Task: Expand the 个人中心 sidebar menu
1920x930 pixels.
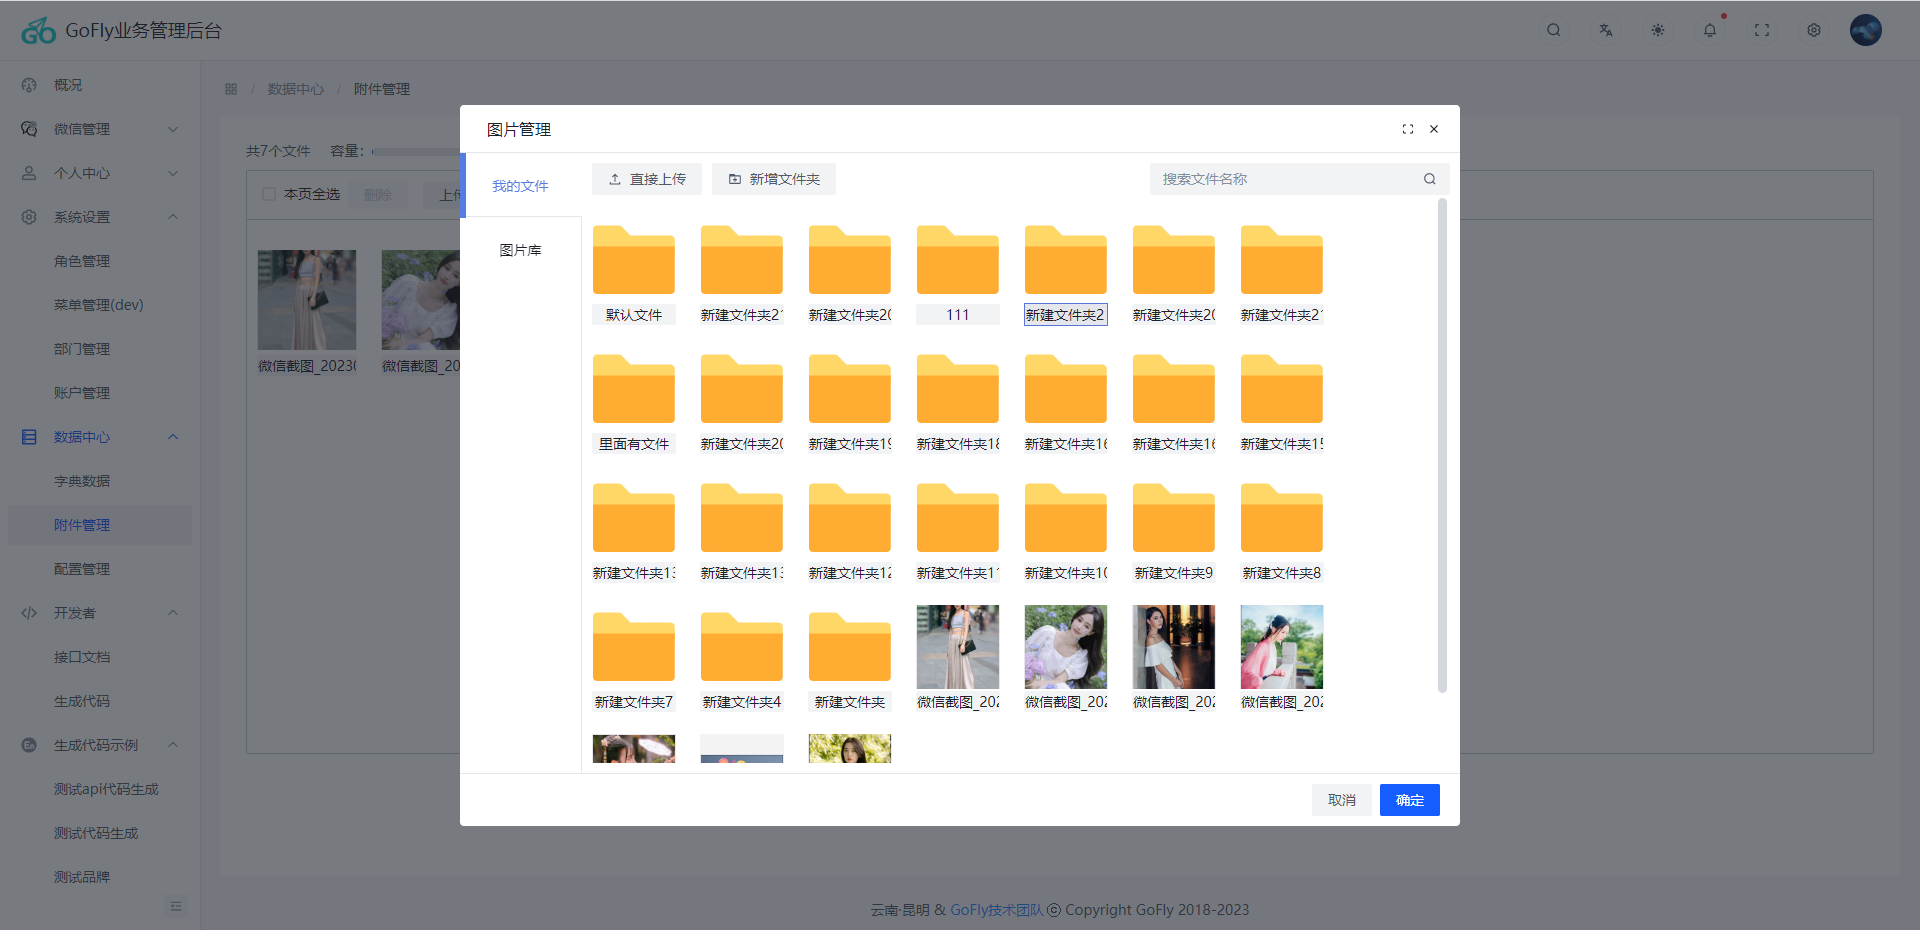Action: (x=100, y=173)
